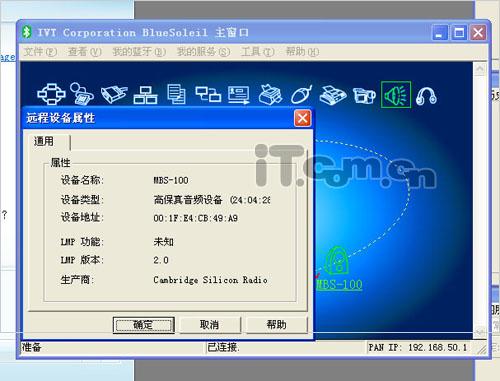Select the Bluetooth Printer service icon
The image size is (500, 381).
(x=270, y=95)
